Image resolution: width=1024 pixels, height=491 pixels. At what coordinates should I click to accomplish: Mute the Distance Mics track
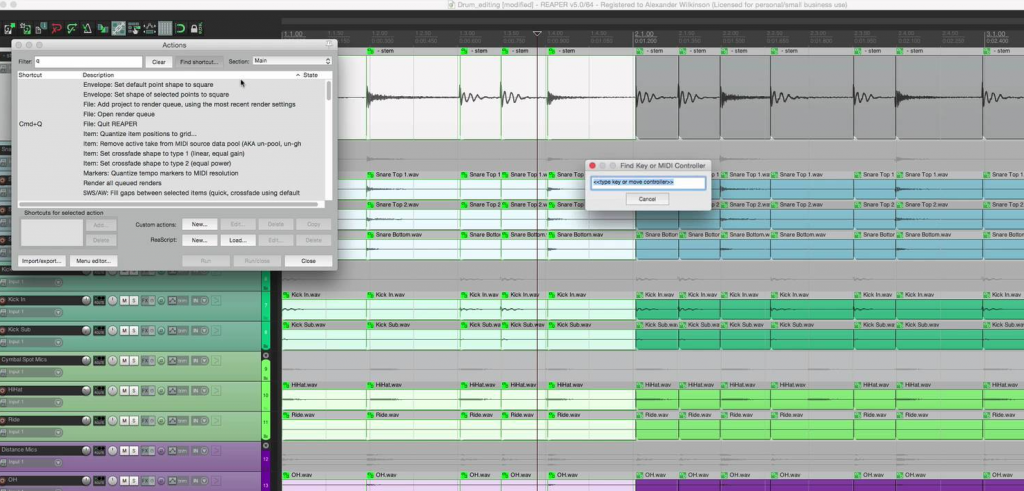pyautogui.click(x=124, y=451)
